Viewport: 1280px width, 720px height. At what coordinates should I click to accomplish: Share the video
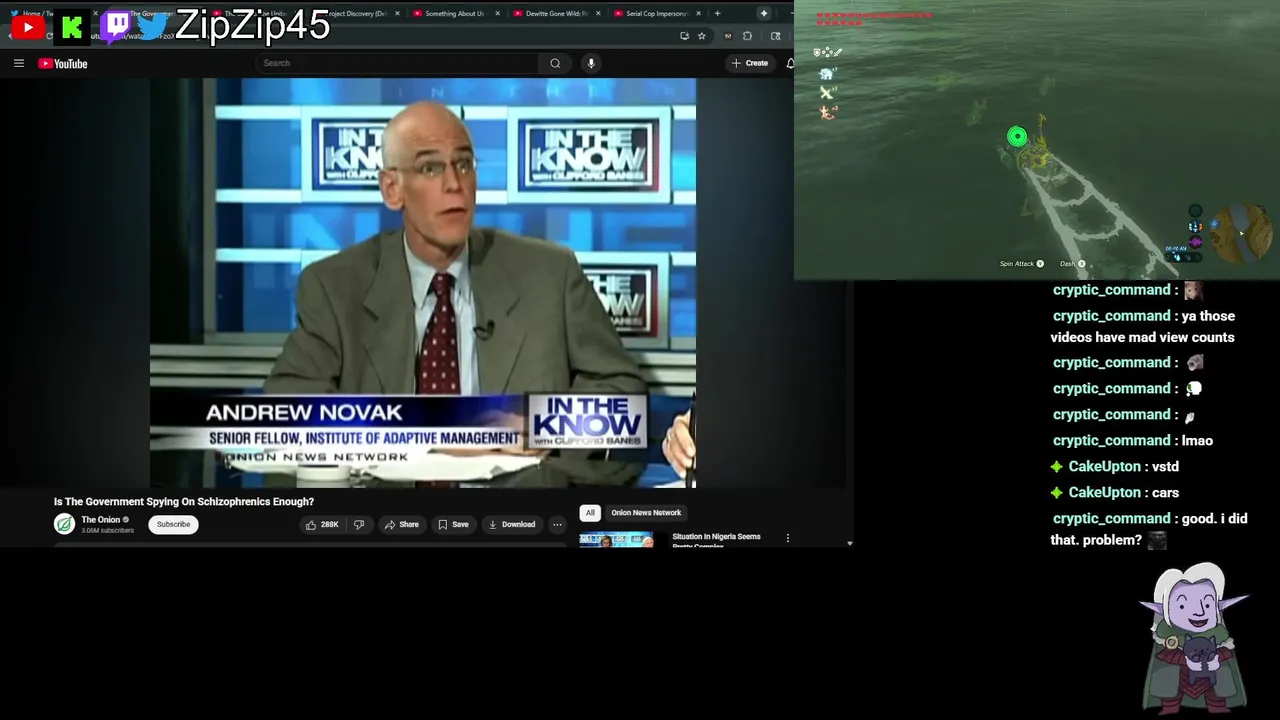coord(402,524)
